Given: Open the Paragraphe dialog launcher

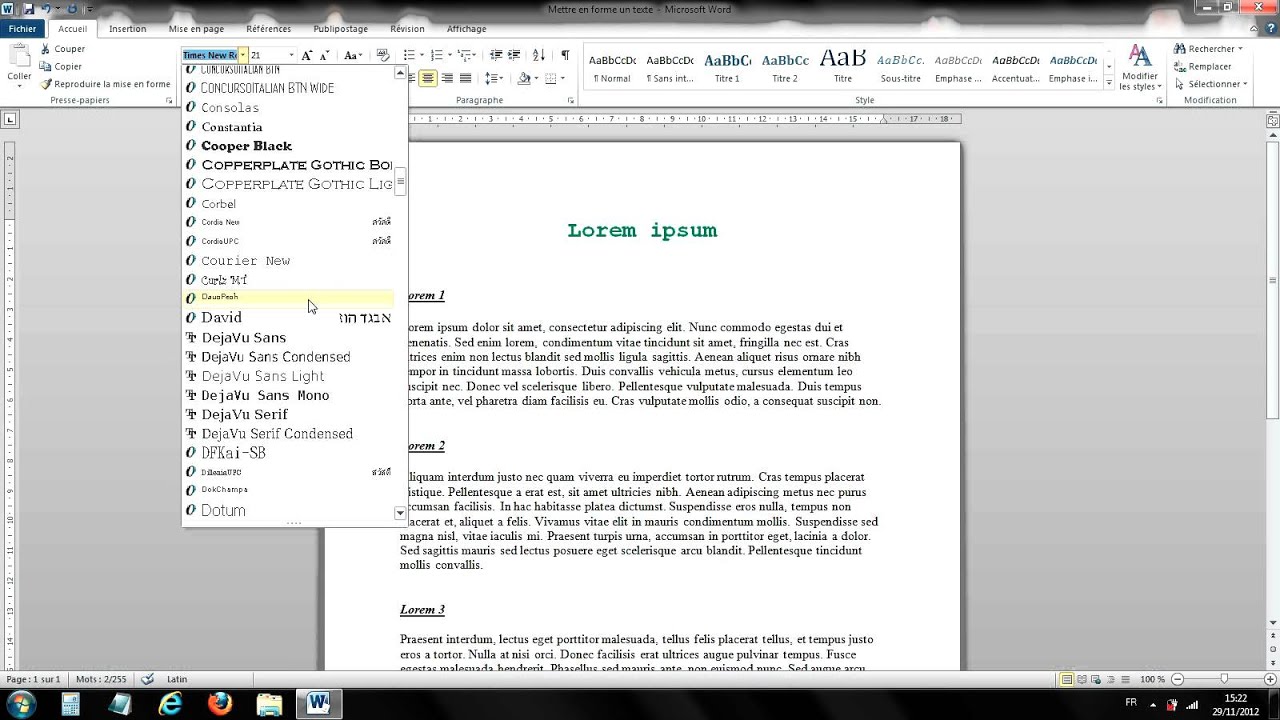Looking at the screenshot, I should click(x=571, y=100).
